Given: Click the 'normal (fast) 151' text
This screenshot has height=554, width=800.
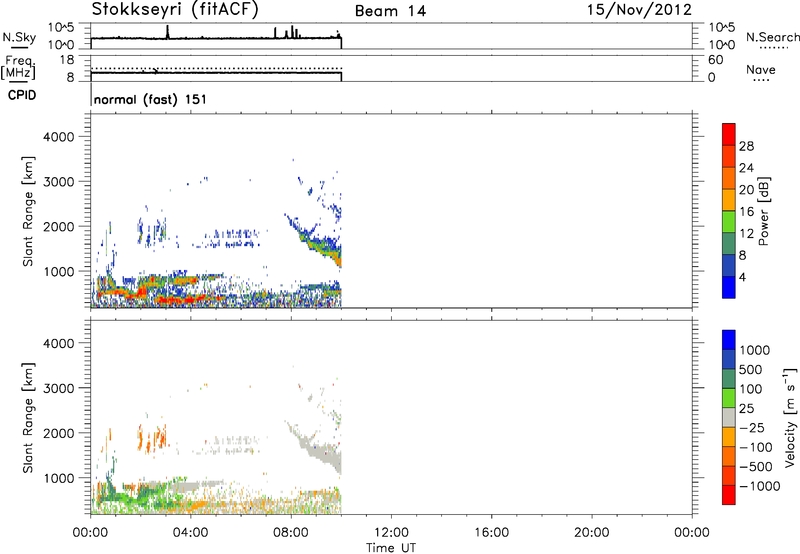Looking at the screenshot, I should 151,99.
